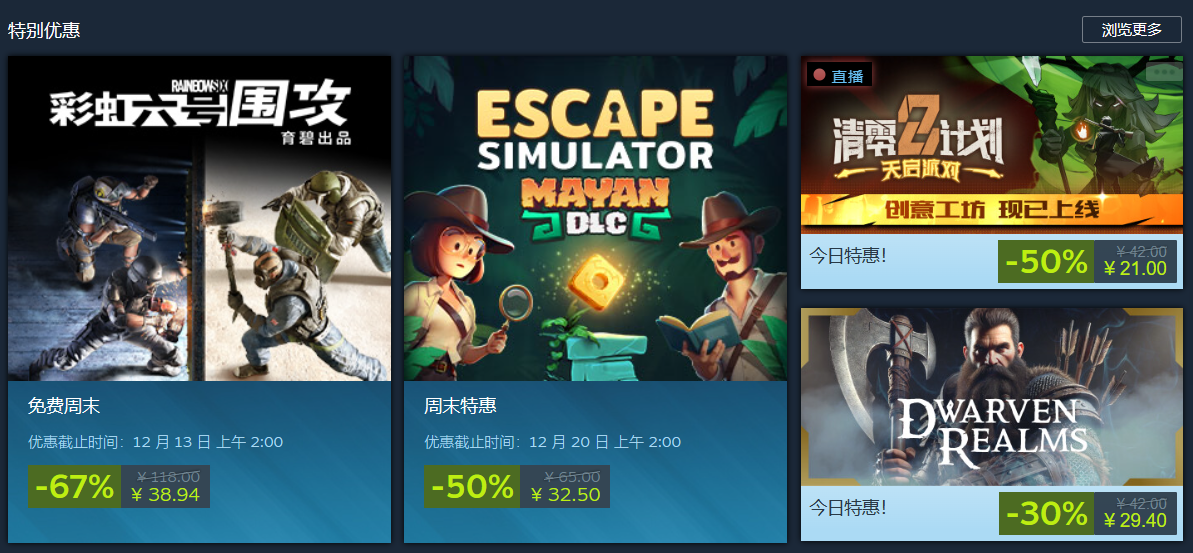The image size is (1193, 553).
Task: Select the ¥32.50 Escape Simulator price
Action: point(566,495)
